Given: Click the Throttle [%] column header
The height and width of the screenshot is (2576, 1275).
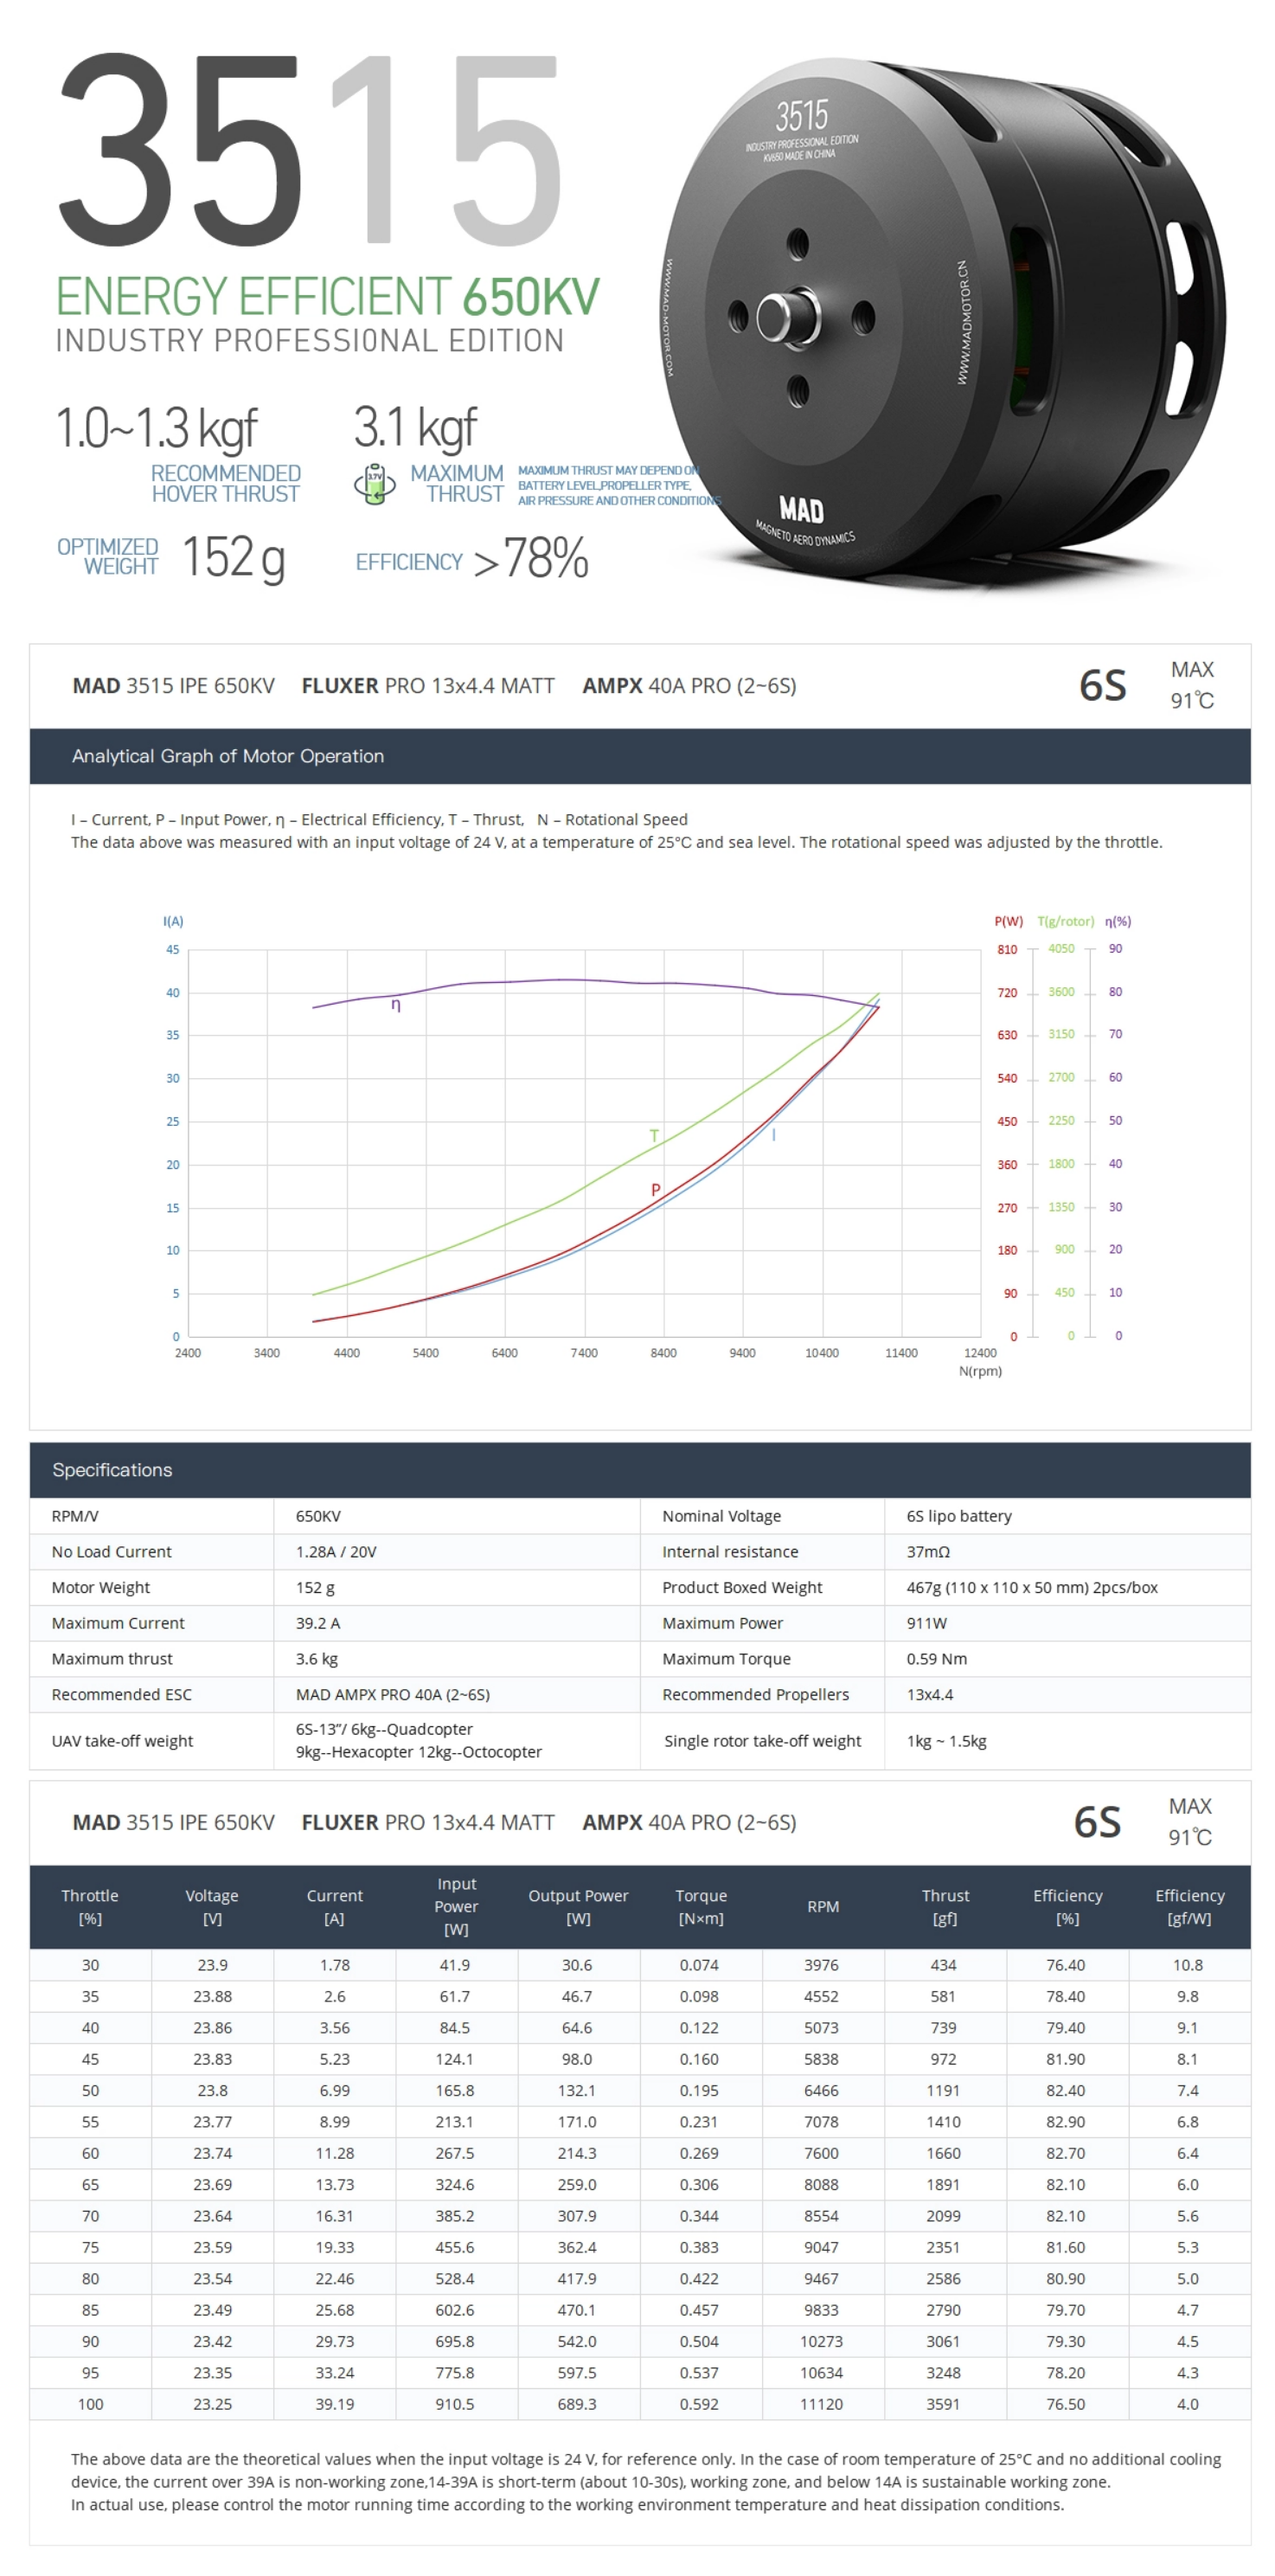Looking at the screenshot, I should (x=90, y=1907).
